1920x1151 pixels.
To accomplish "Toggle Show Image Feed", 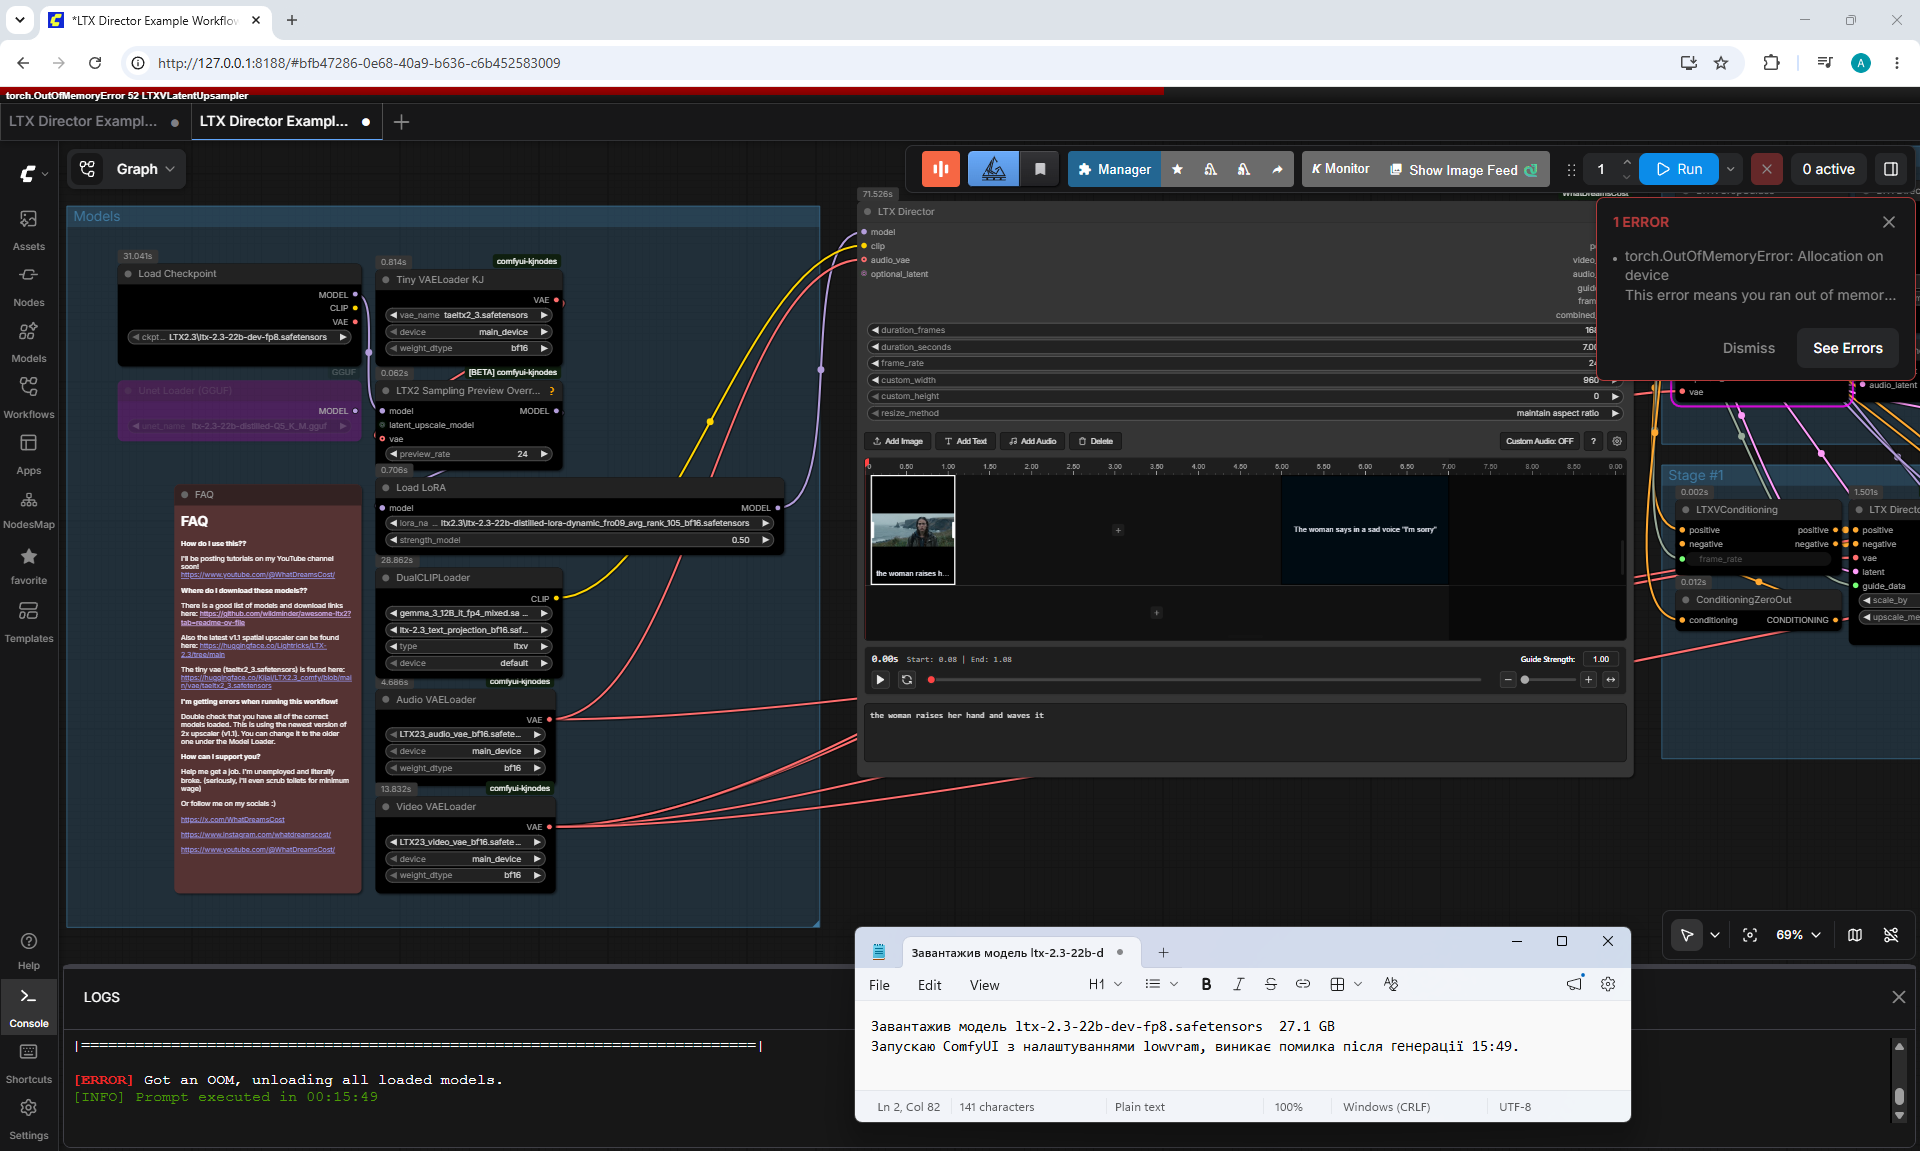I will tap(1464, 170).
